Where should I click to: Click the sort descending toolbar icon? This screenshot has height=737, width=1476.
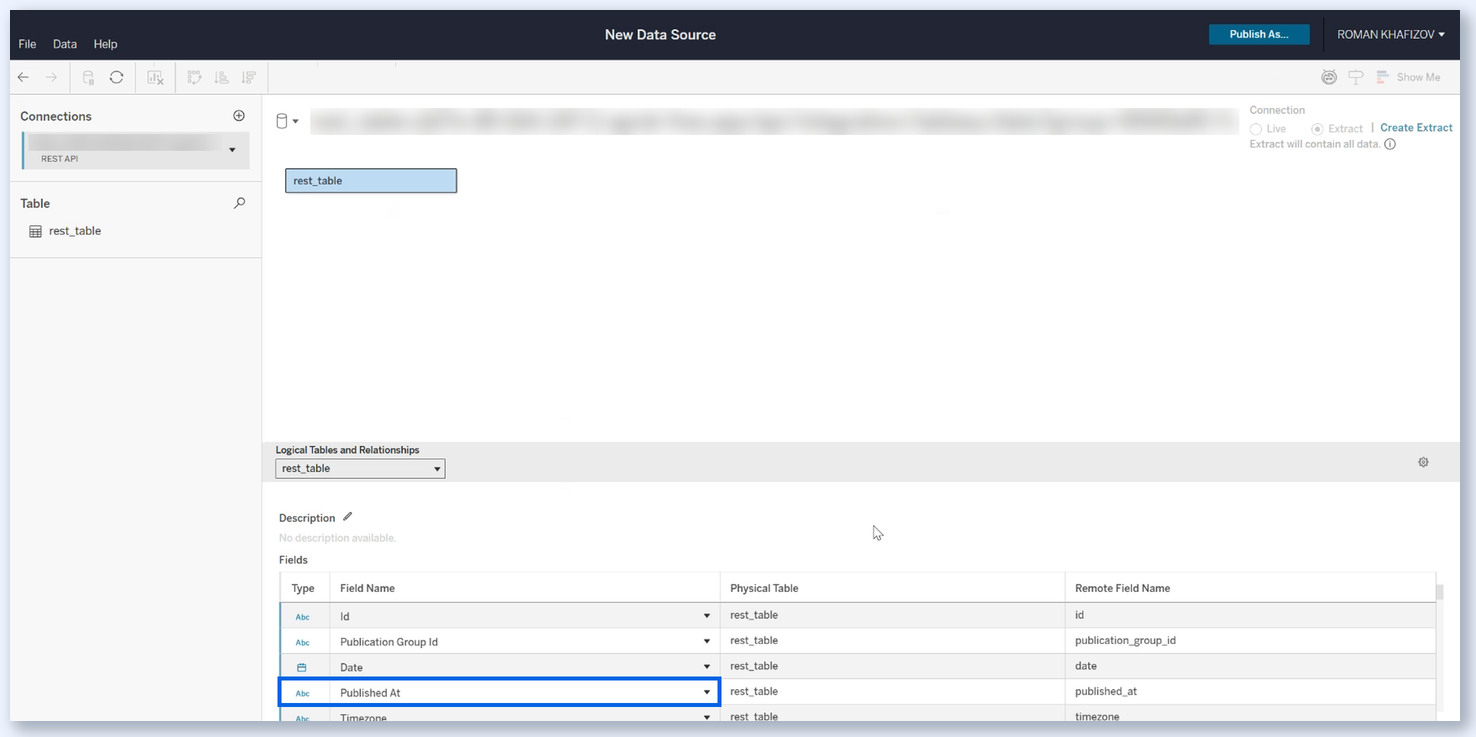(x=248, y=77)
